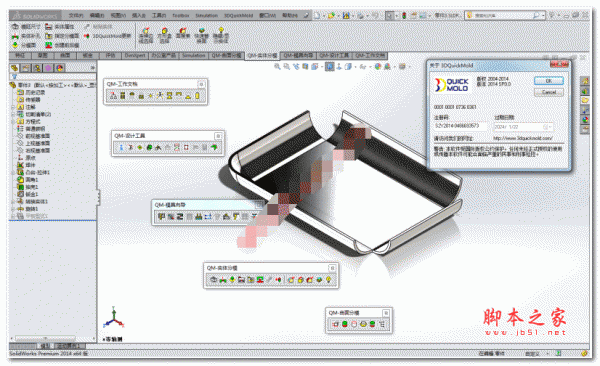Image resolution: width=600 pixels, height=366 pixels.
Task: Open Custom Properties task pane icon
Action: 585,130
